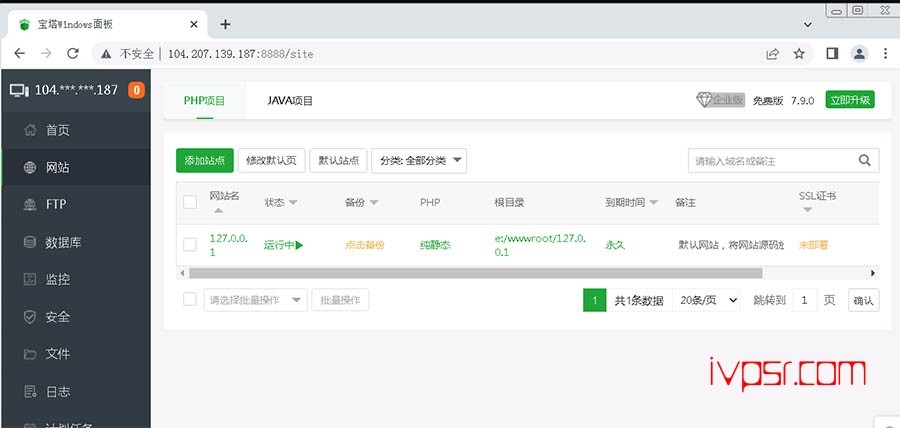This screenshot has height=428, width=900.
Task: Switch to the JAVA项目 tab
Action: point(290,100)
